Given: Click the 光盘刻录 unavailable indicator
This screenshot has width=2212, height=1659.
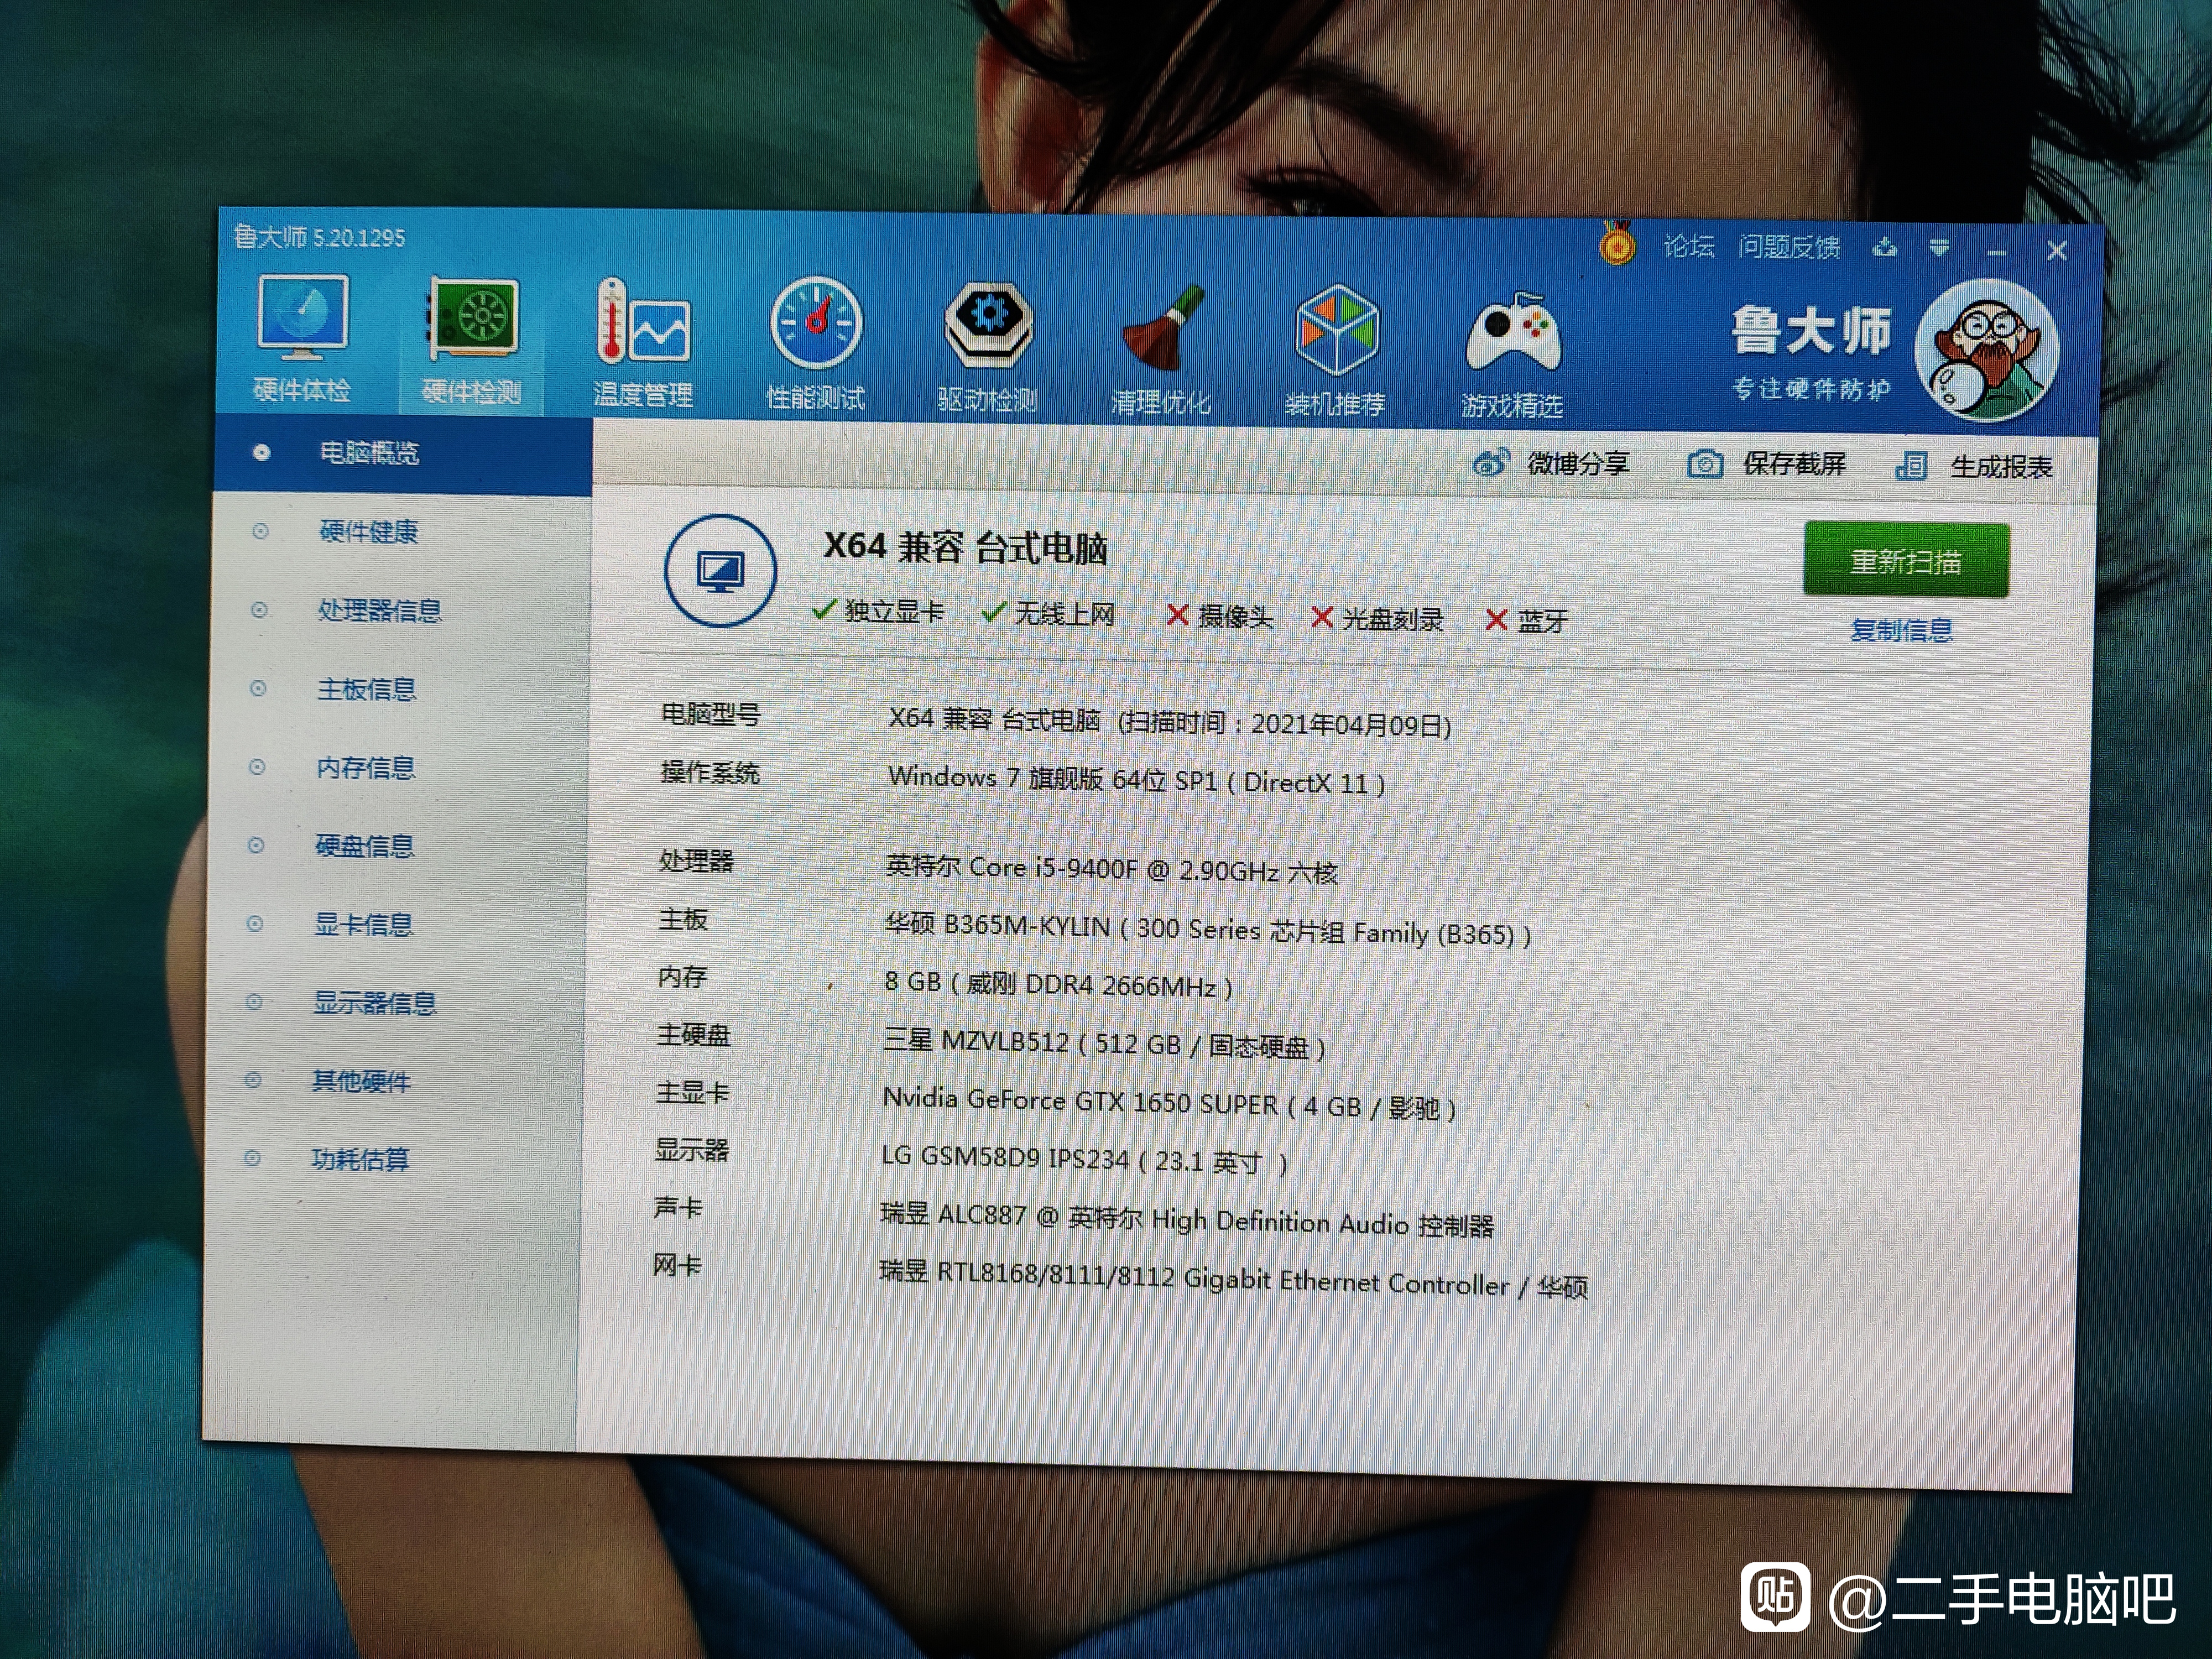Looking at the screenshot, I should (x=1378, y=619).
